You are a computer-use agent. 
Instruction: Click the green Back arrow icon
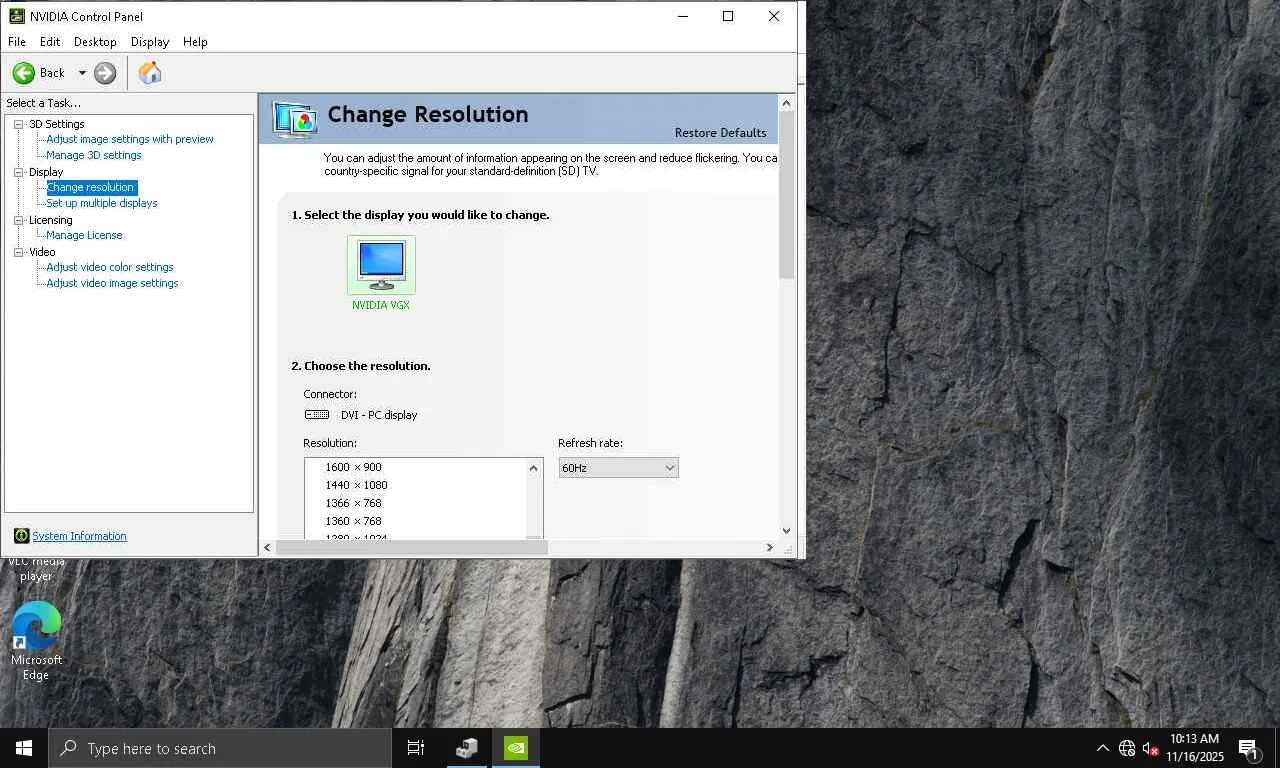coord(24,73)
